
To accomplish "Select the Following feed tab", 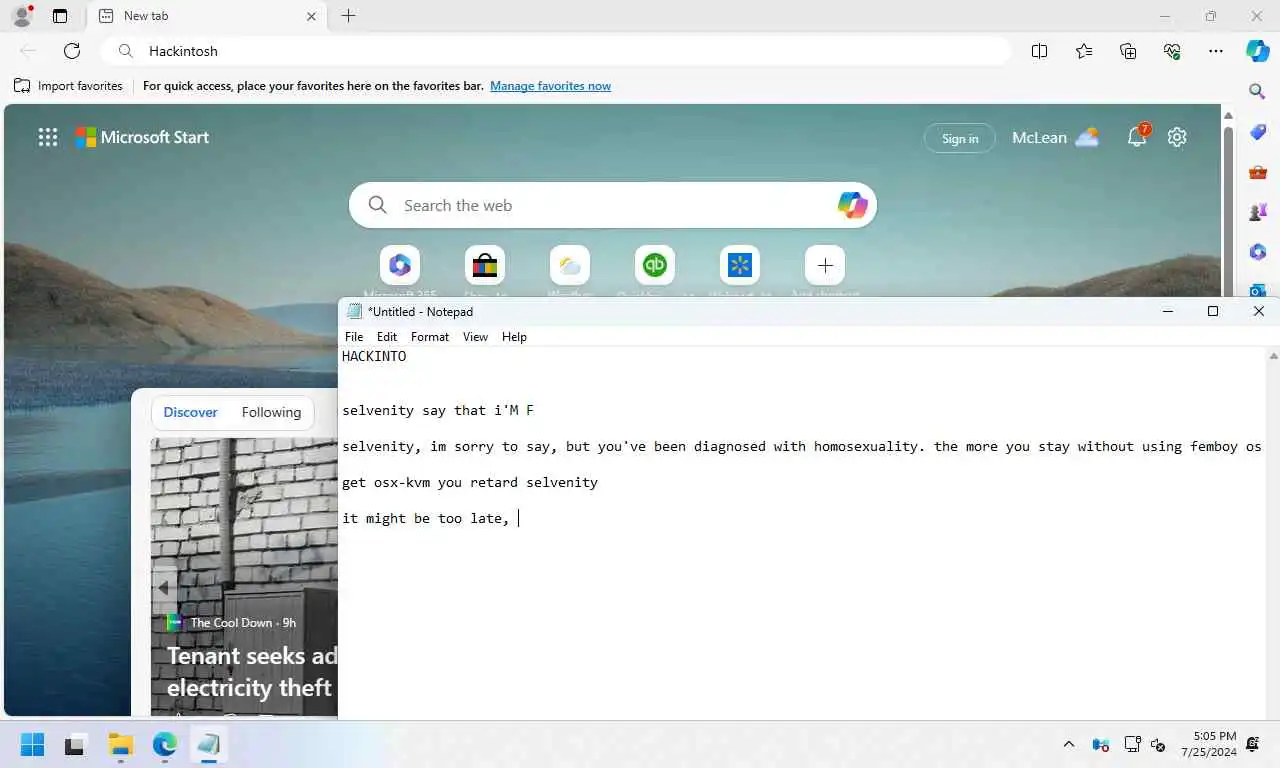I will pos(271,412).
